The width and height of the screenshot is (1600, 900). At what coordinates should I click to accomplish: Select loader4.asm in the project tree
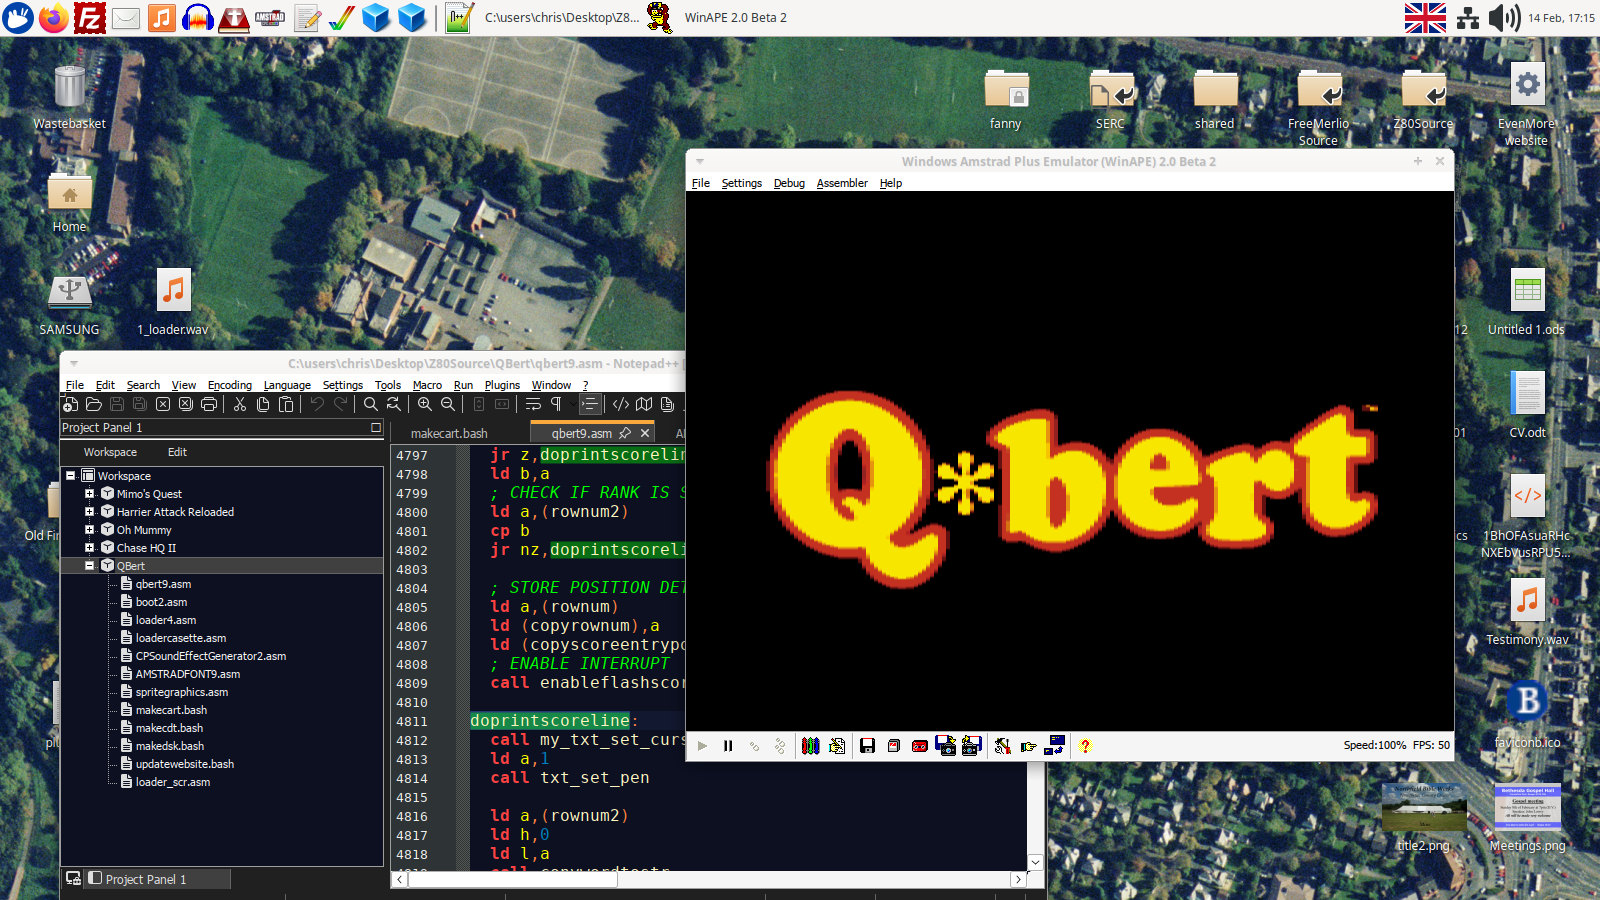coord(166,620)
